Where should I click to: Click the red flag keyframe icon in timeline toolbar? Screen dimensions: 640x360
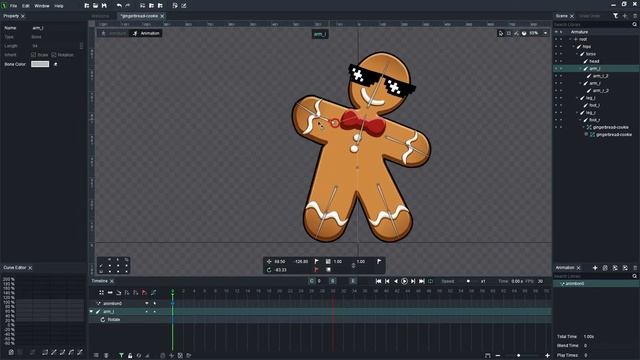pyautogui.click(x=144, y=292)
